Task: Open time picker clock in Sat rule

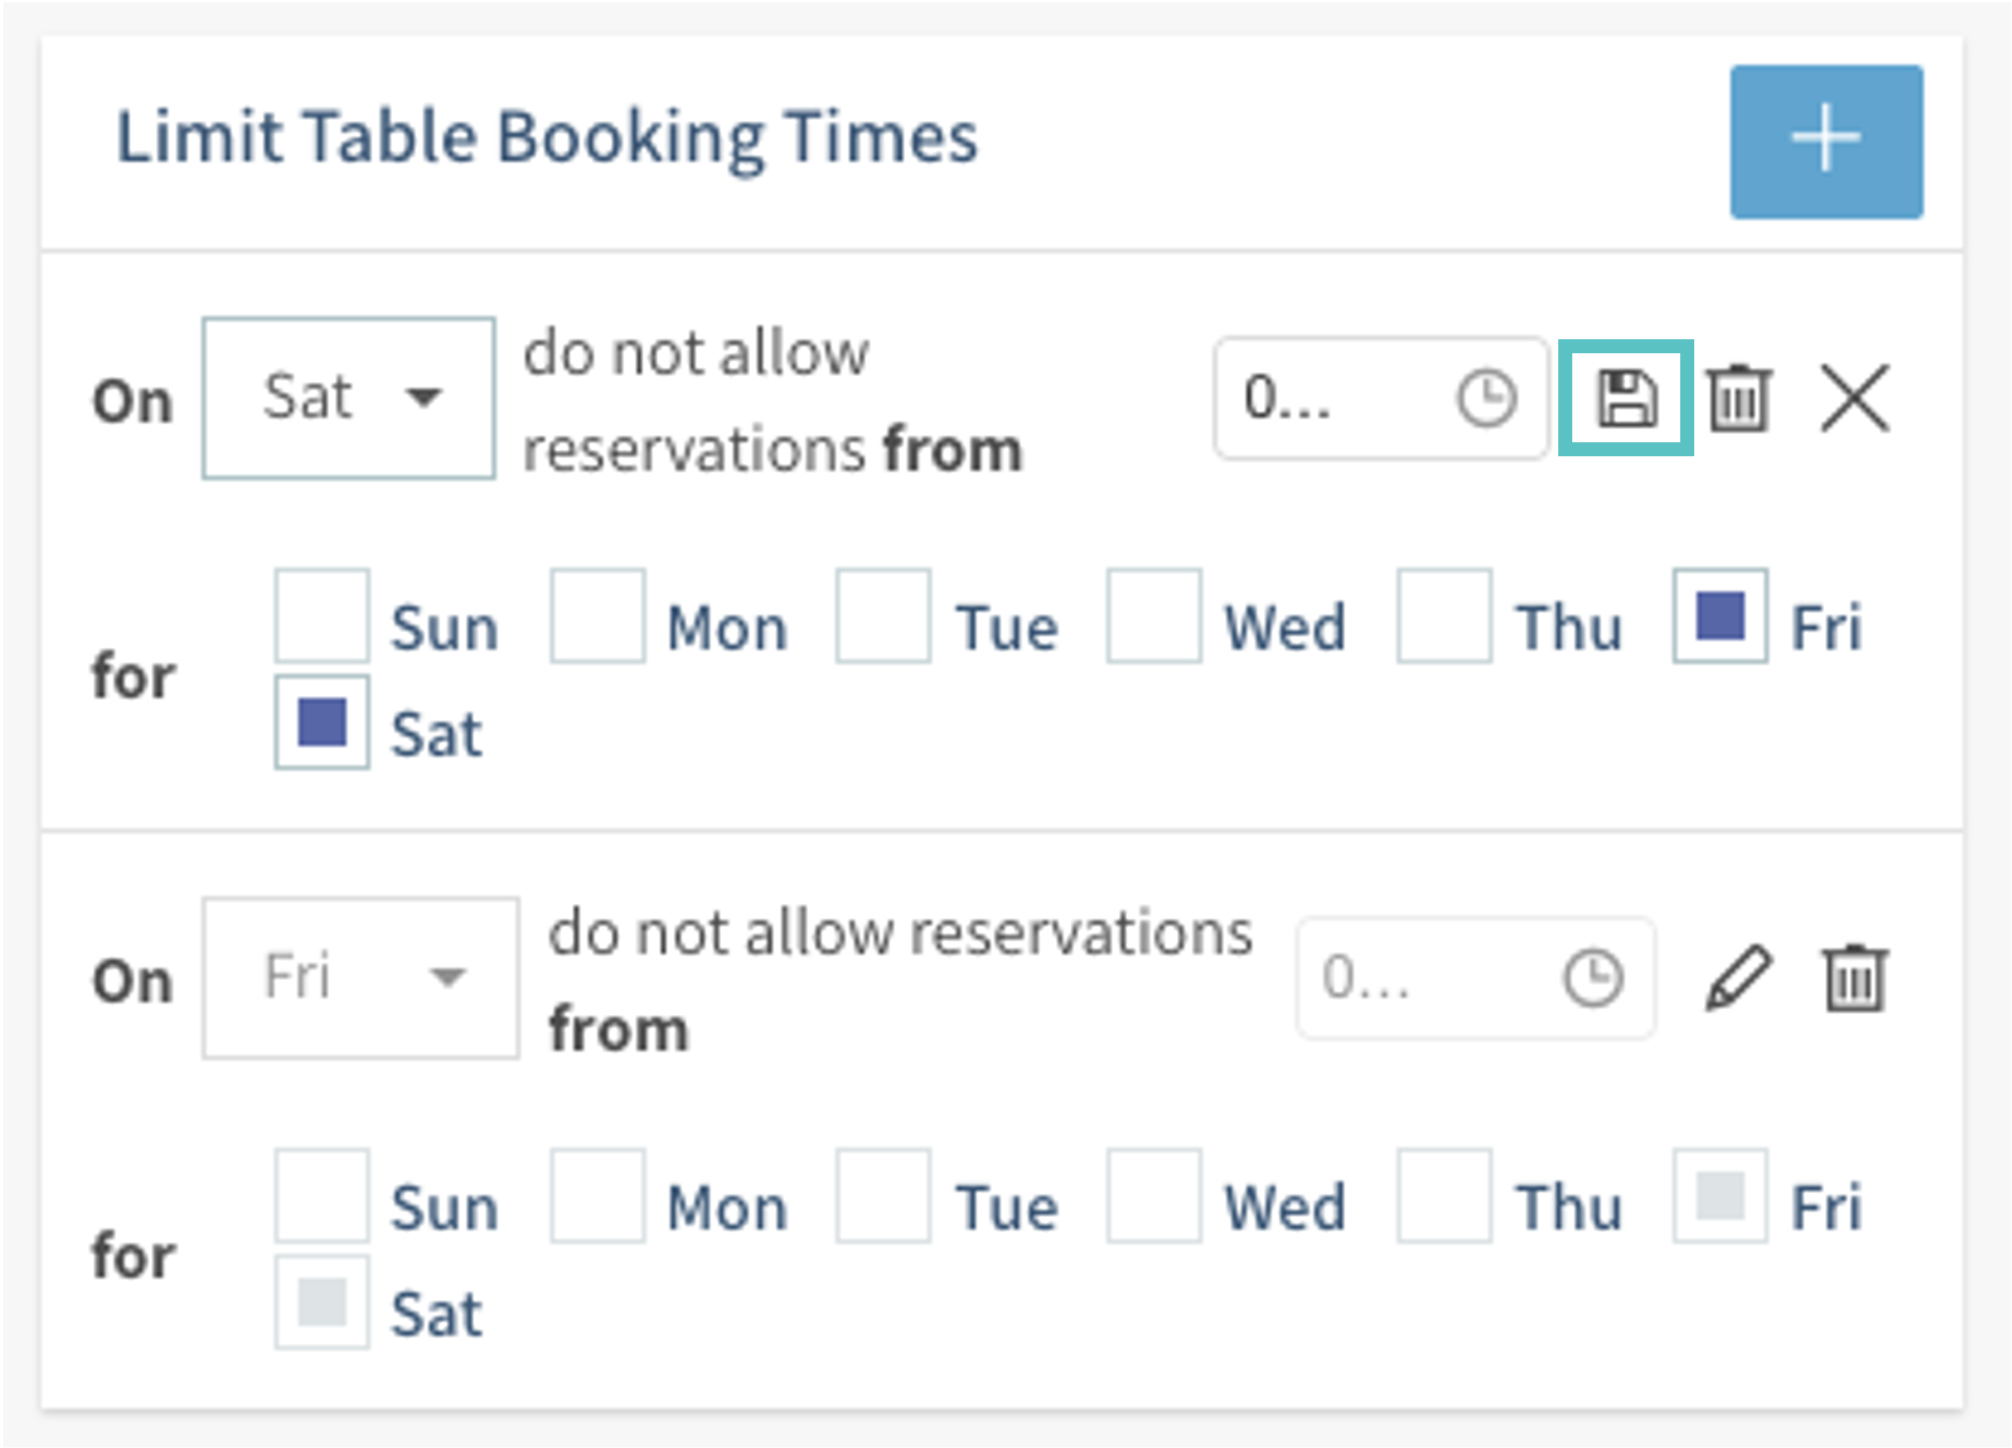Action: tap(1486, 398)
